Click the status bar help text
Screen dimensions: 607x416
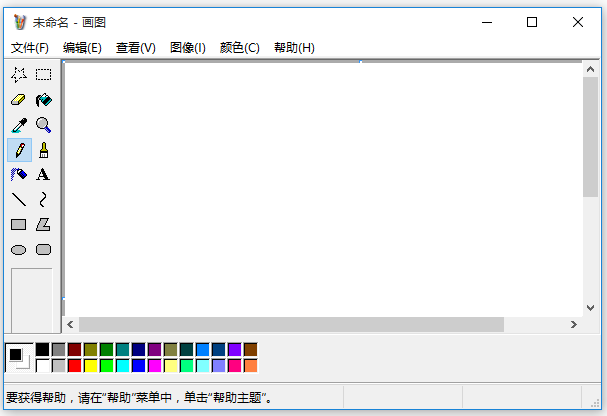pyautogui.click(x=141, y=397)
